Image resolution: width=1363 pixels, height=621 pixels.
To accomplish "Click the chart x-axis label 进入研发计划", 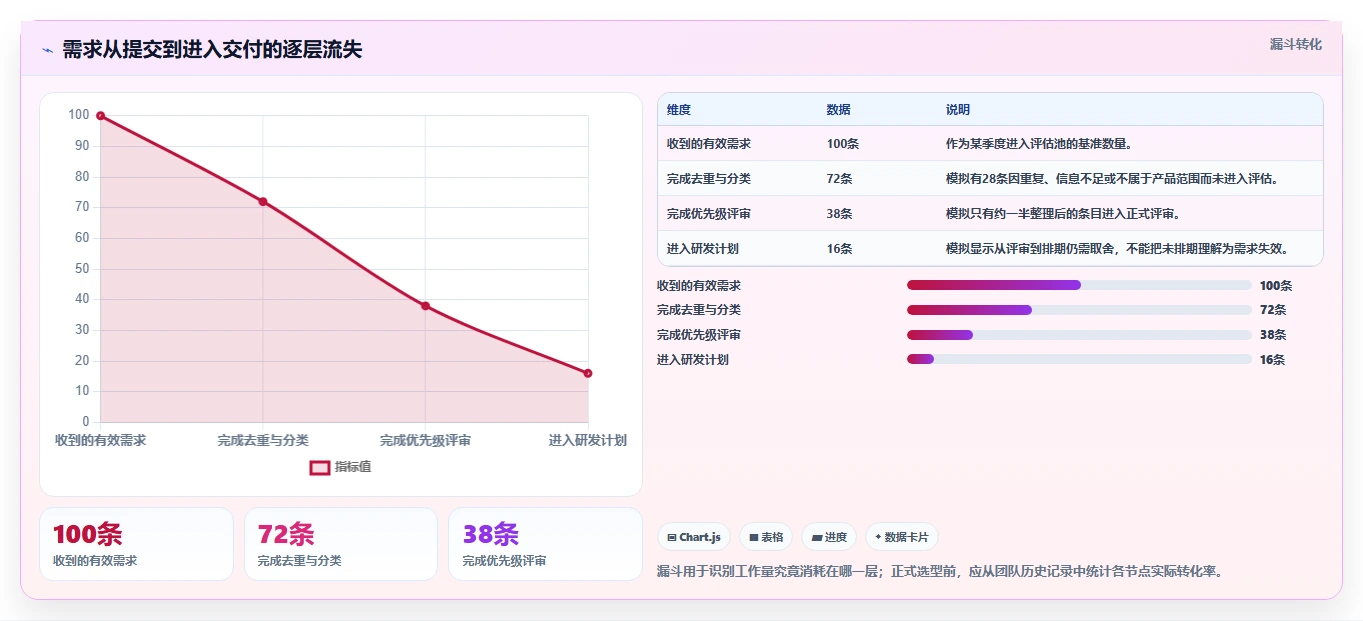I will [x=588, y=441].
